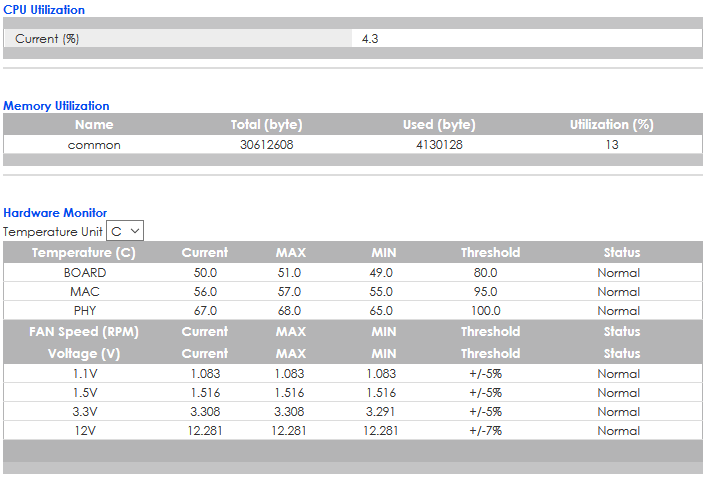The image size is (707, 478).
Task: Click the Memory Utilization heading
Action: tap(56, 105)
